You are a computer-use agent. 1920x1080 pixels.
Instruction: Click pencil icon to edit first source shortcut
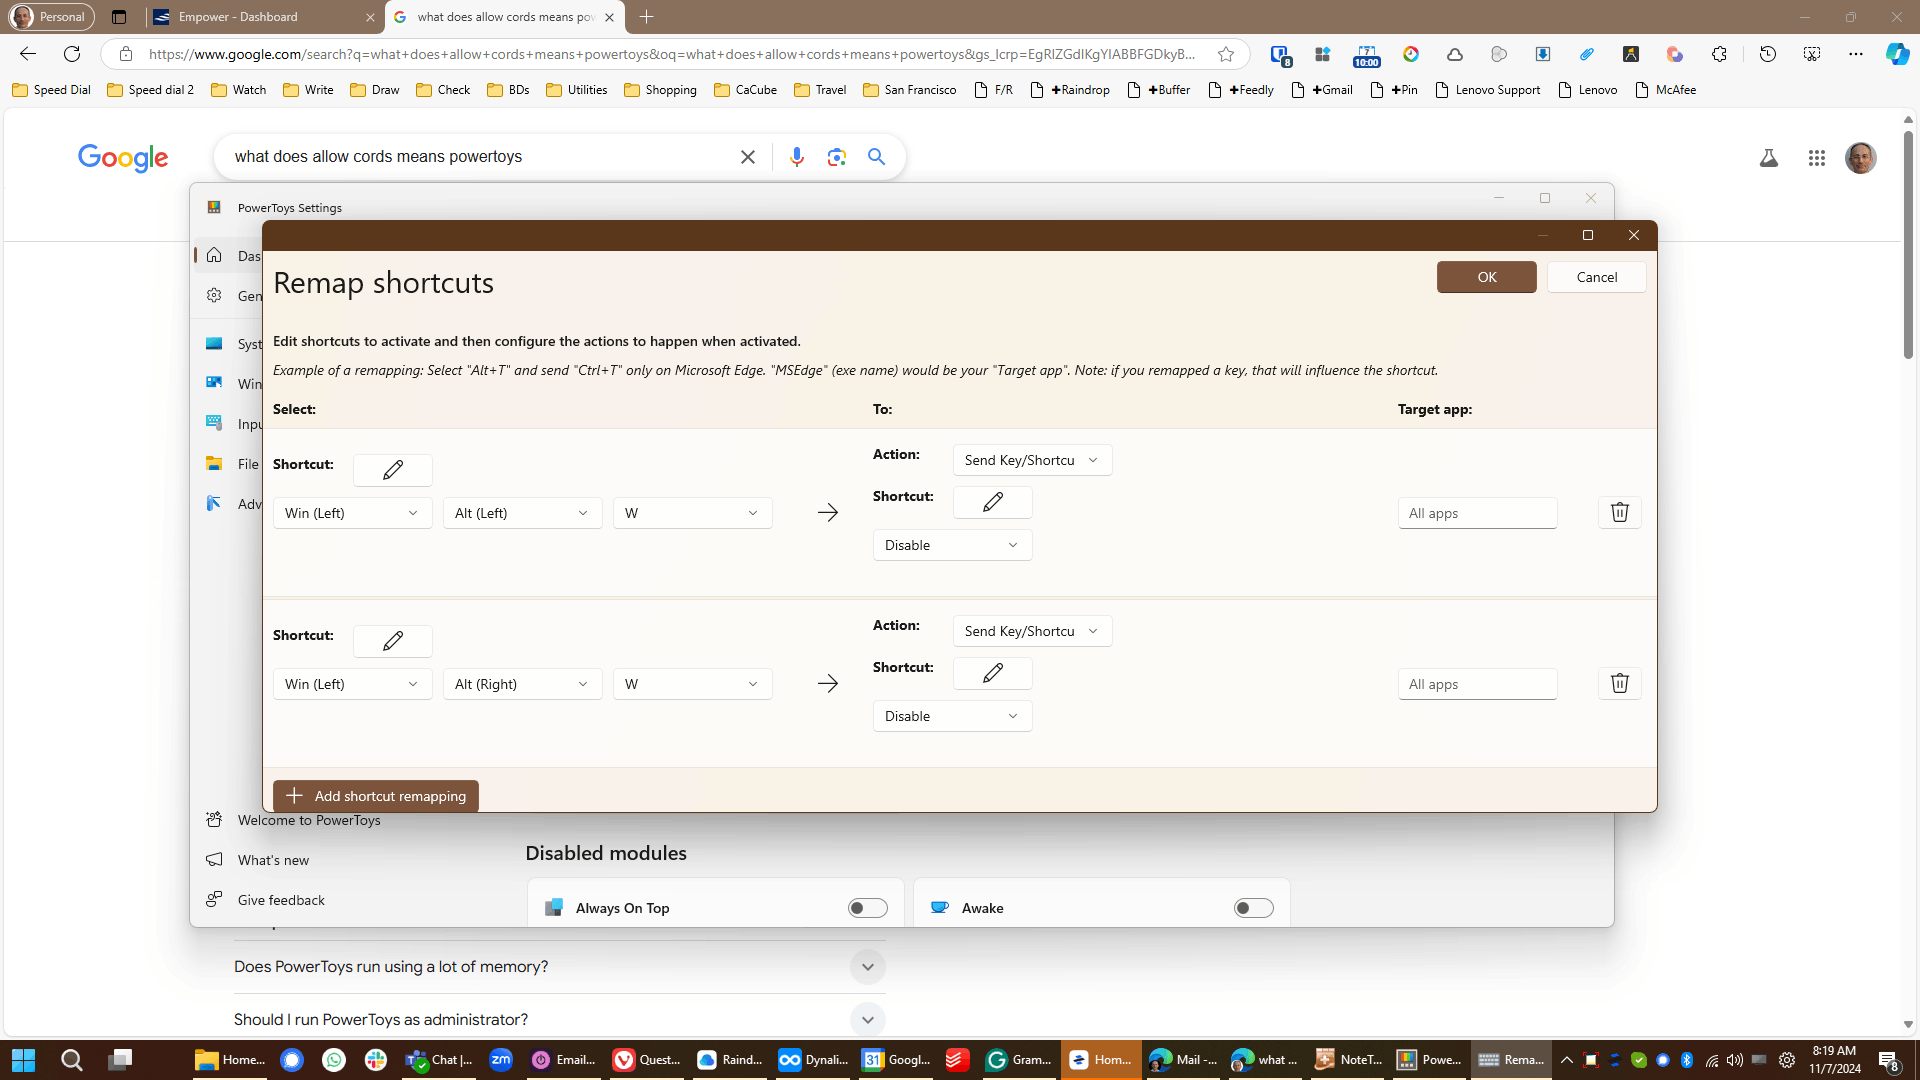[x=393, y=470]
